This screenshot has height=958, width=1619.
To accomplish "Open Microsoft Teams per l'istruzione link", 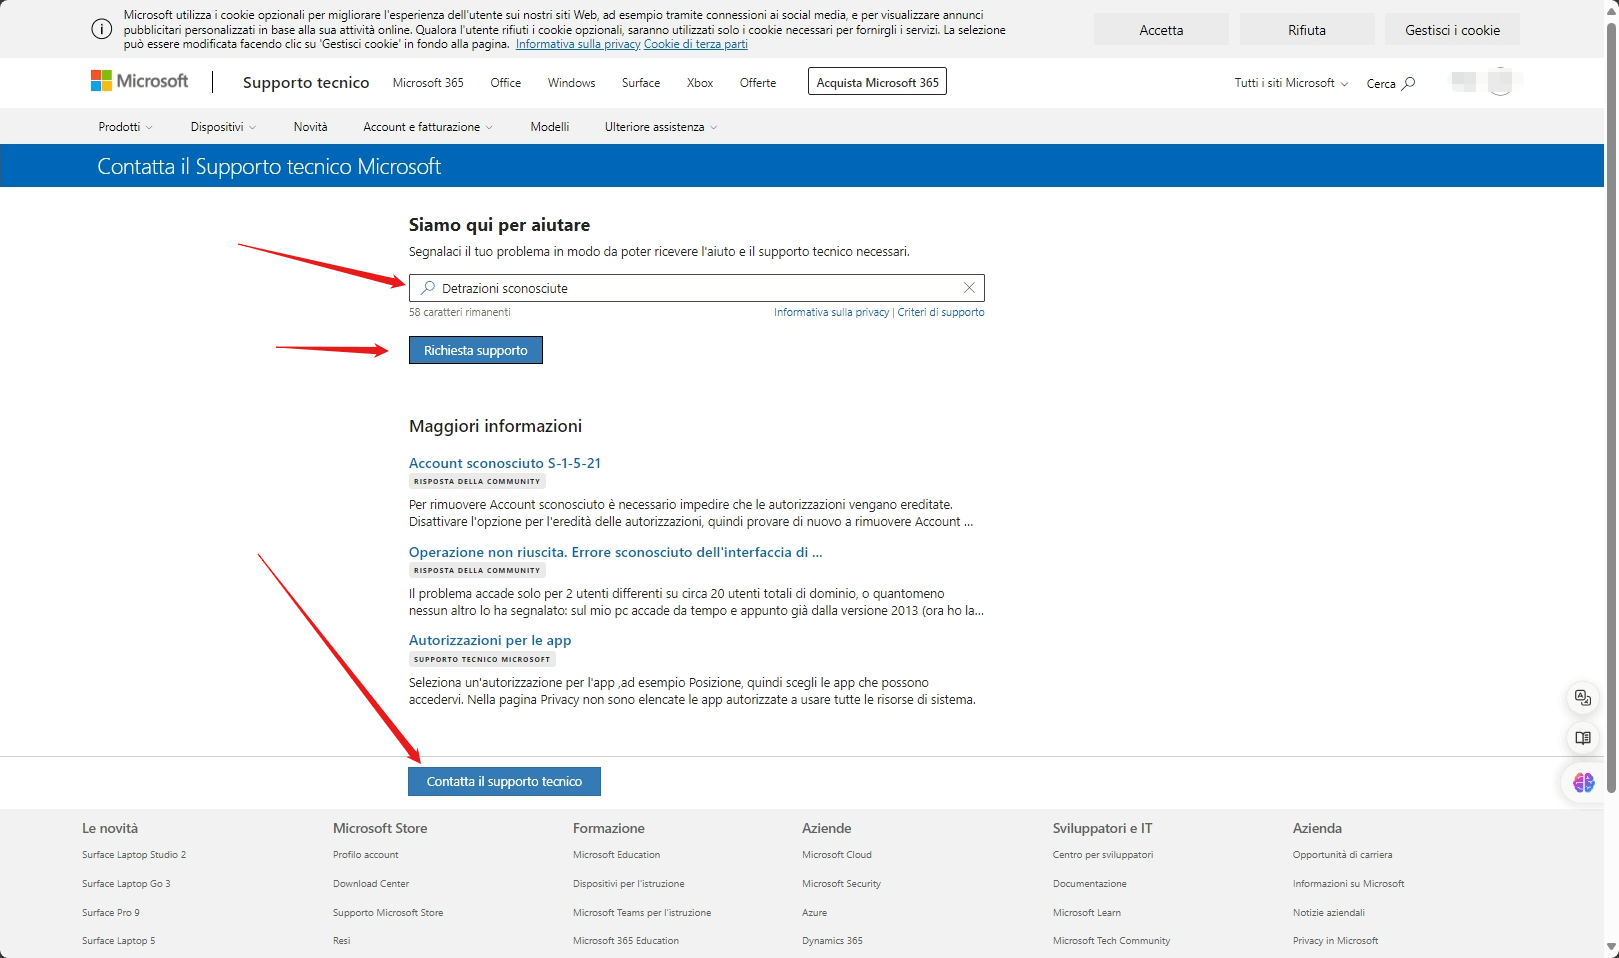I will click(x=642, y=913).
